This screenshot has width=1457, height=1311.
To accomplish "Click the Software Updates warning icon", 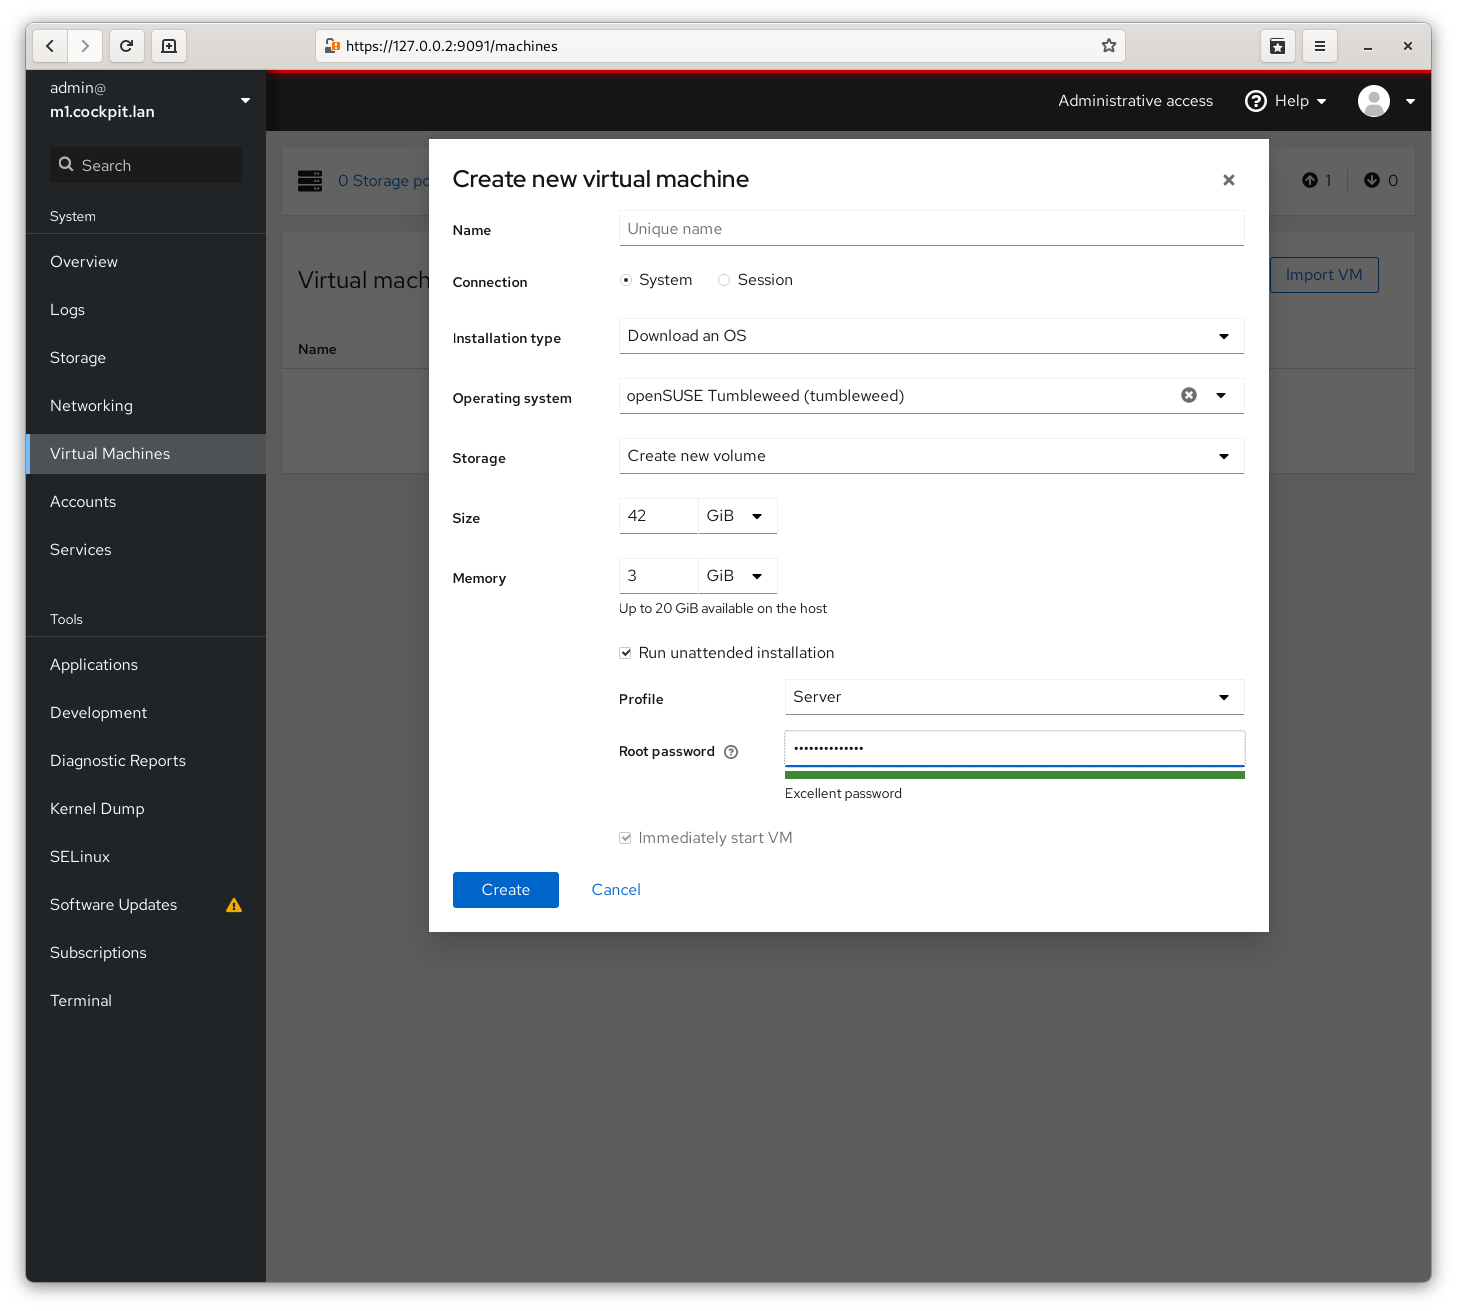I will [x=234, y=905].
